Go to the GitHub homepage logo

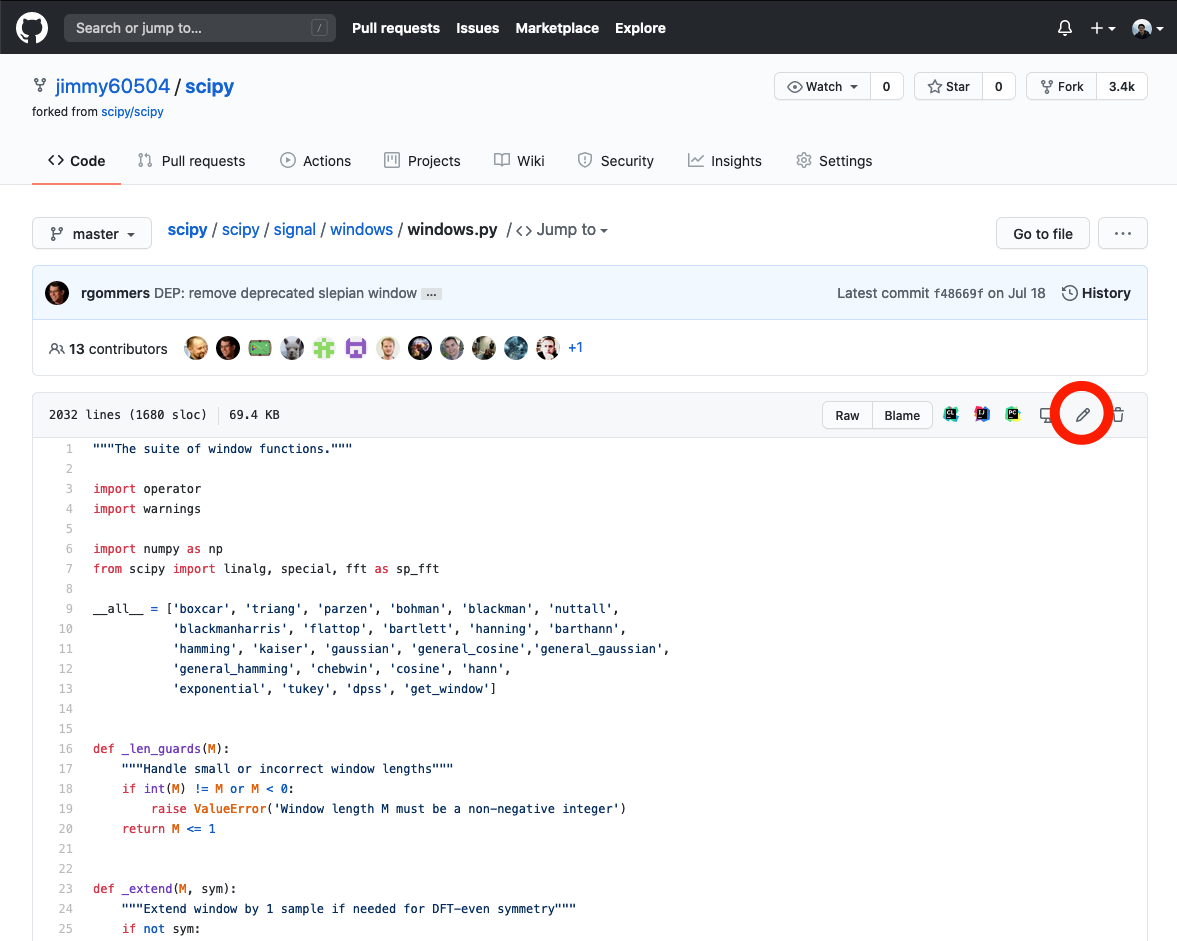(32, 28)
